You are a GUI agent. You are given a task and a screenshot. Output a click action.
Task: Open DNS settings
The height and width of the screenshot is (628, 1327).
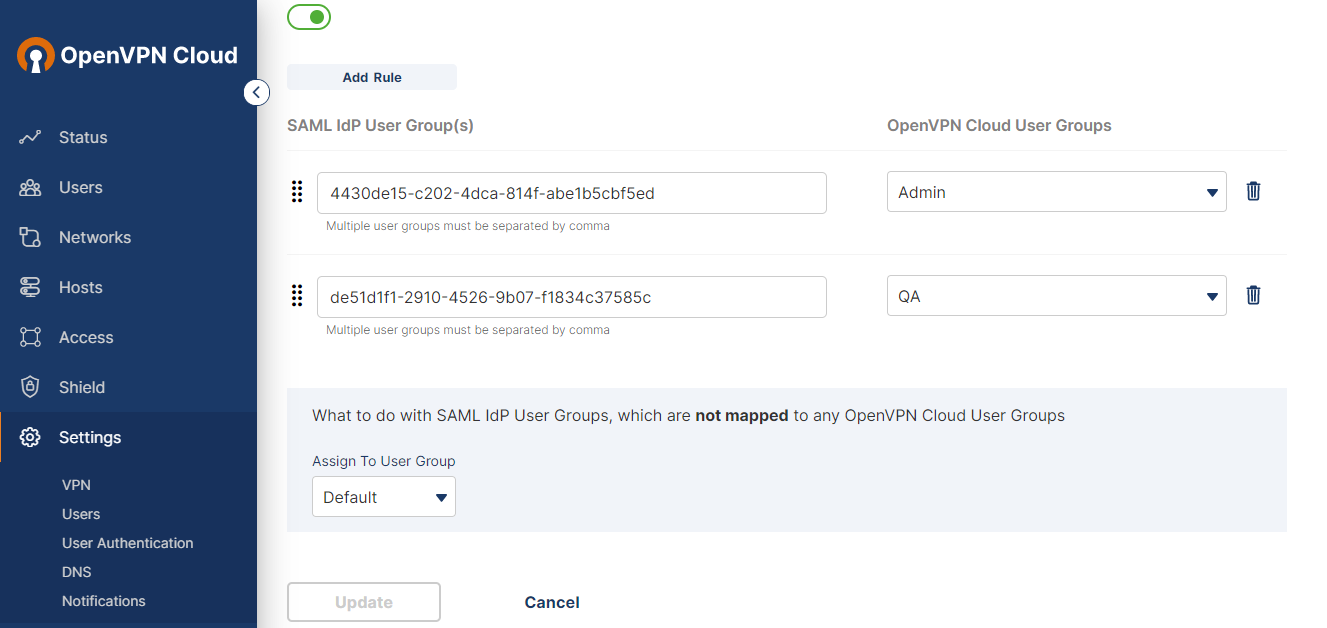(76, 572)
